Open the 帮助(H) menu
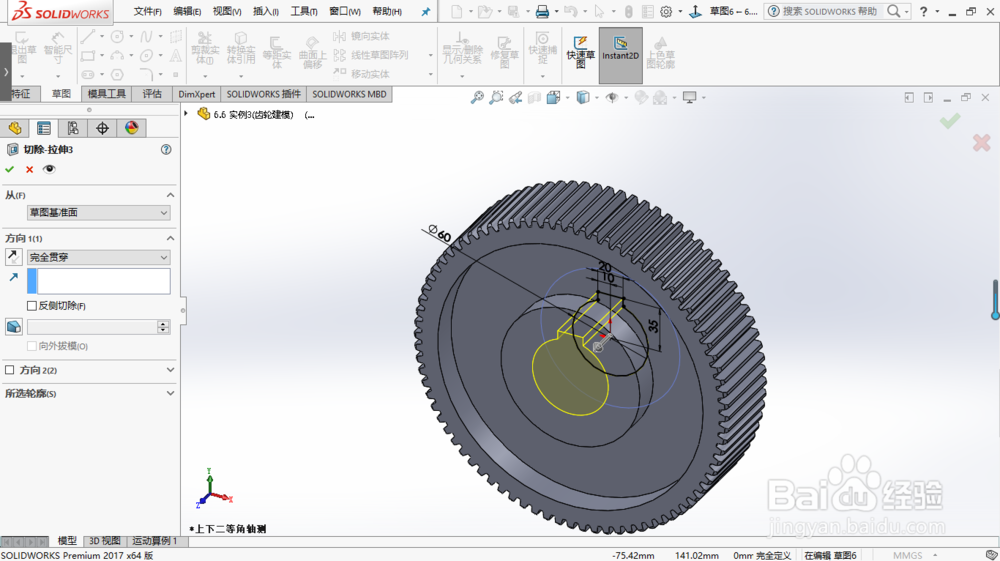 tap(387, 11)
